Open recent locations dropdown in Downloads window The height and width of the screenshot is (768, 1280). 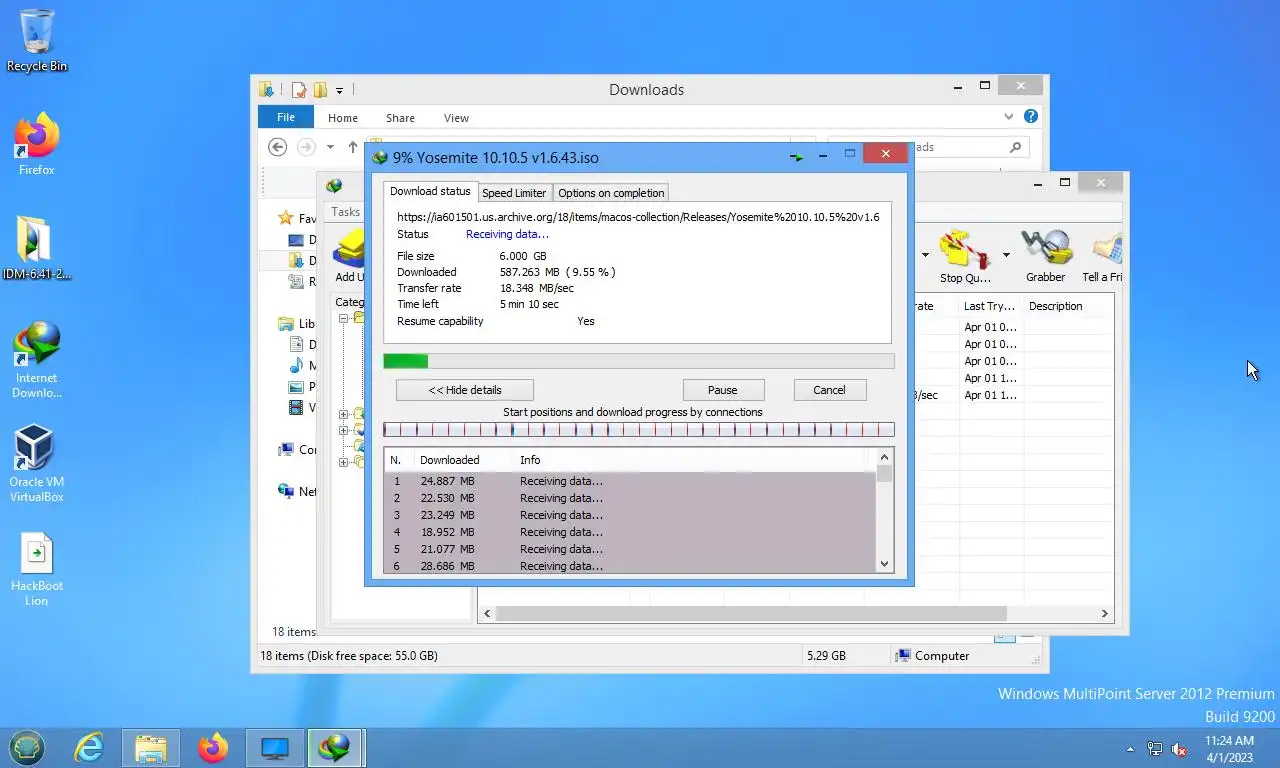(x=330, y=147)
